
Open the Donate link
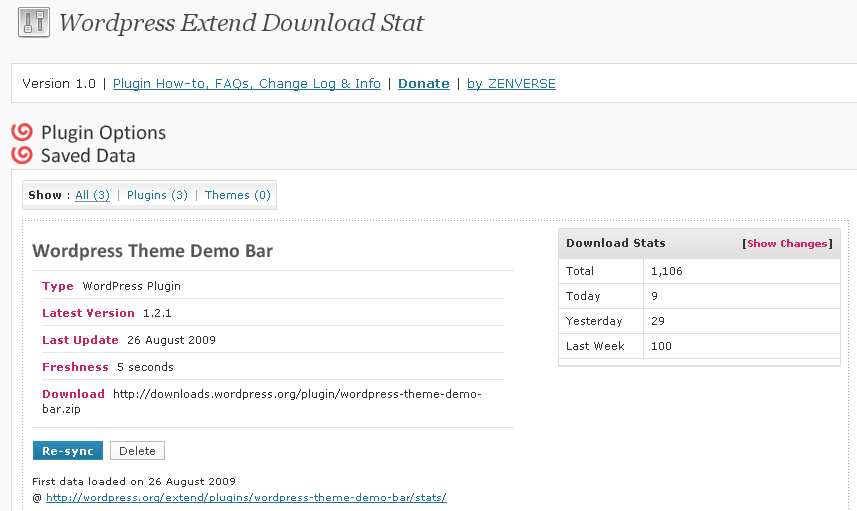(424, 84)
